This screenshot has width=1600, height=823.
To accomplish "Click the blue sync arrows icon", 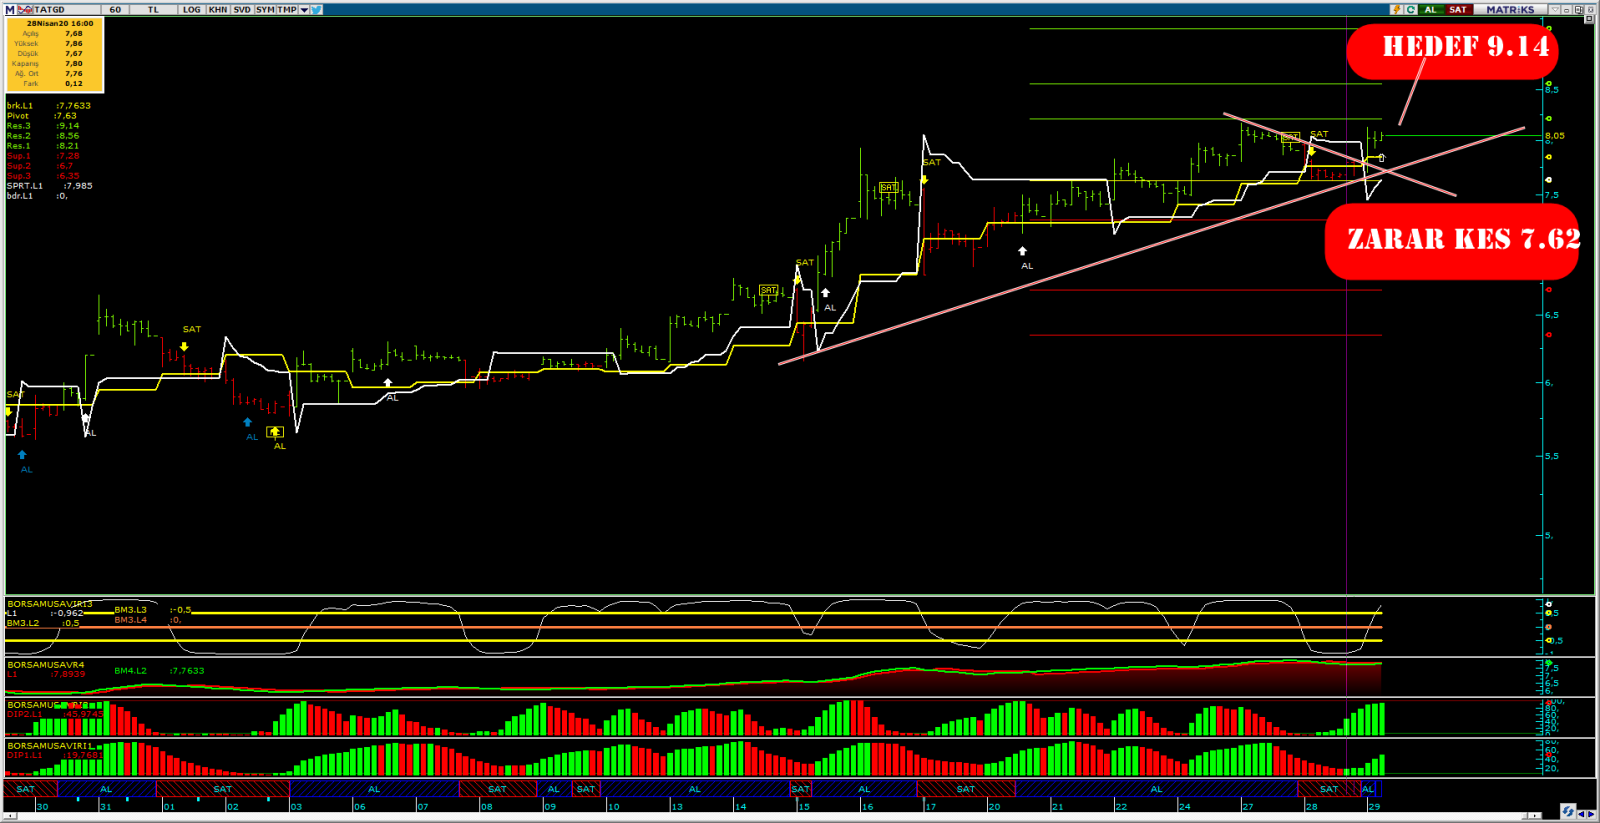I will pos(1568,811).
